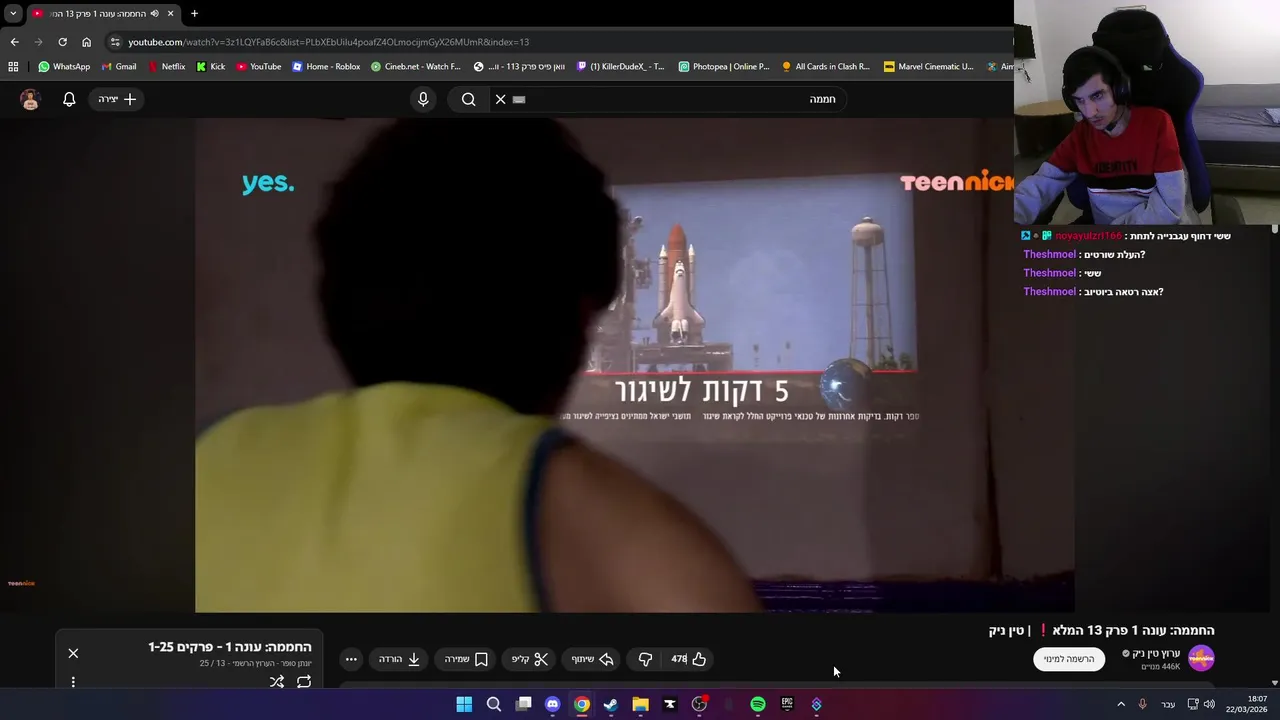Toggle playlist loop

tap(304, 682)
